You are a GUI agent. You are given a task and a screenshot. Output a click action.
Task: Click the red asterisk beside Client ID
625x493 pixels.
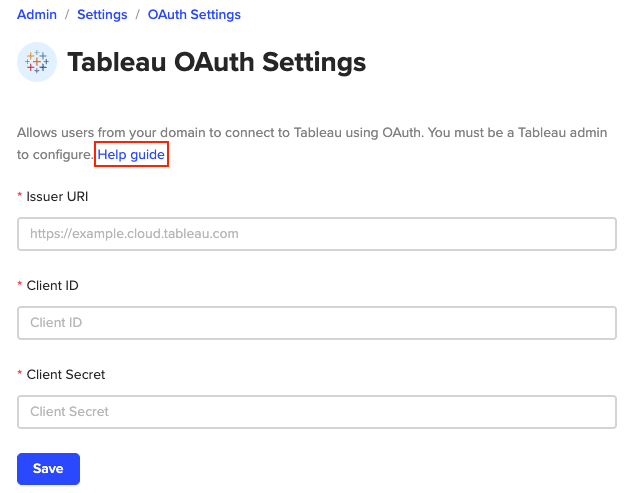click(x=20, y=285)
